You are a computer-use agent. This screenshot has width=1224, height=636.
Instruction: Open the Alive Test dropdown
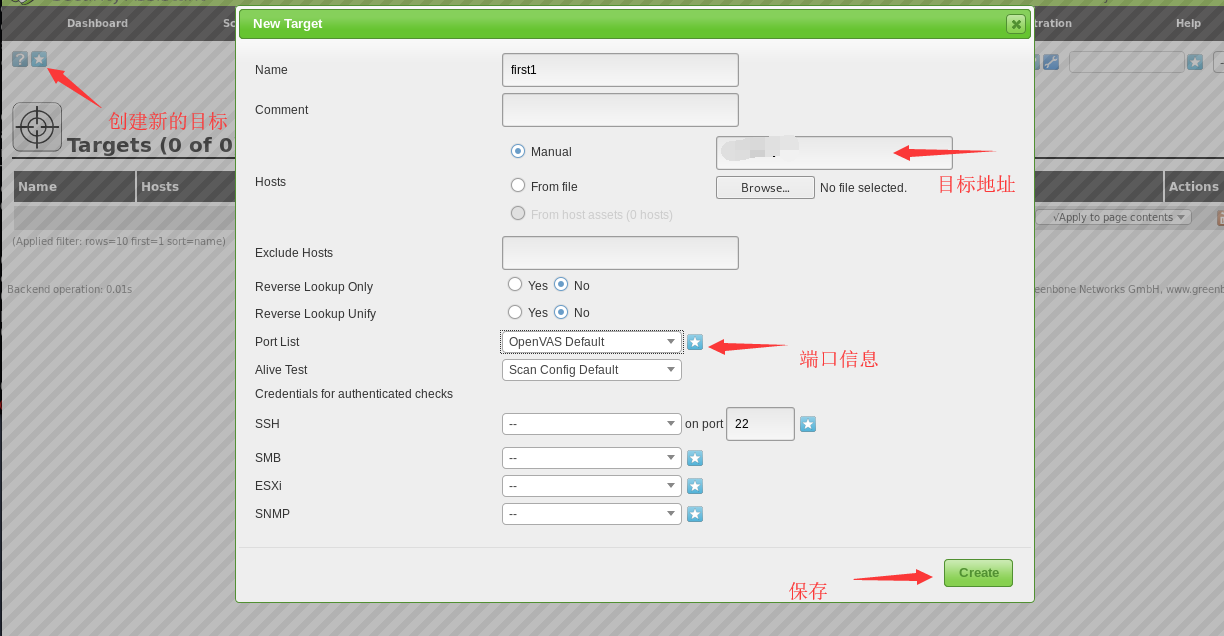click(592, 370)
